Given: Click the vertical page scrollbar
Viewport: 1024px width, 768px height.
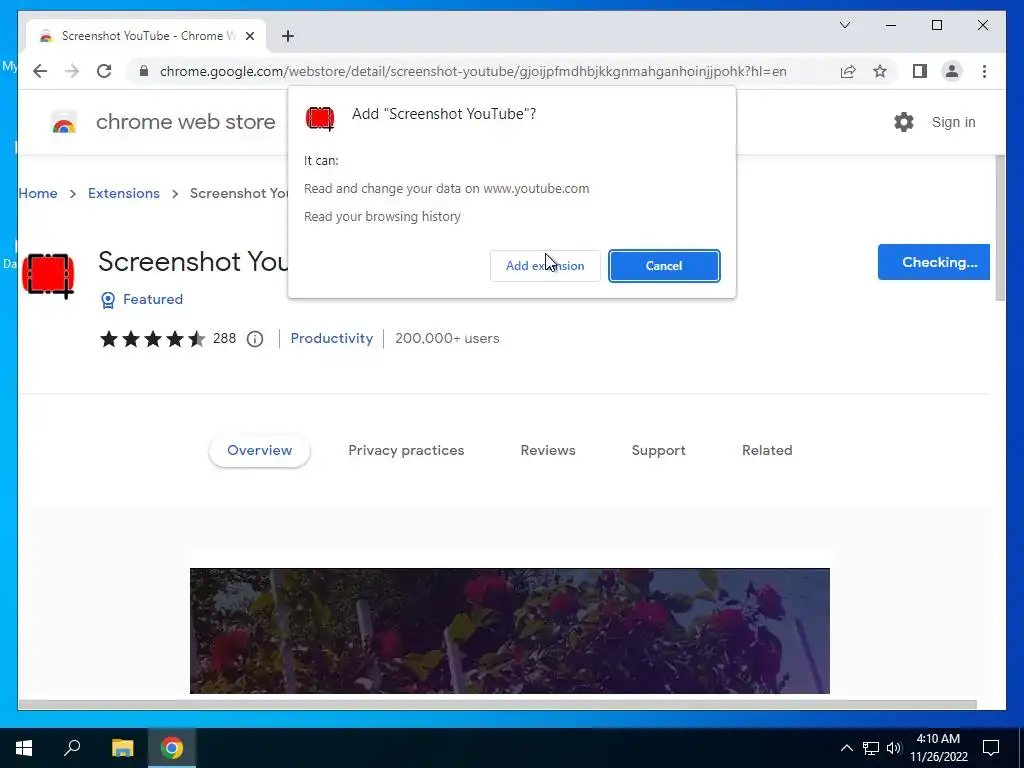Looking at the screenshot, I should click(1000, 229).
